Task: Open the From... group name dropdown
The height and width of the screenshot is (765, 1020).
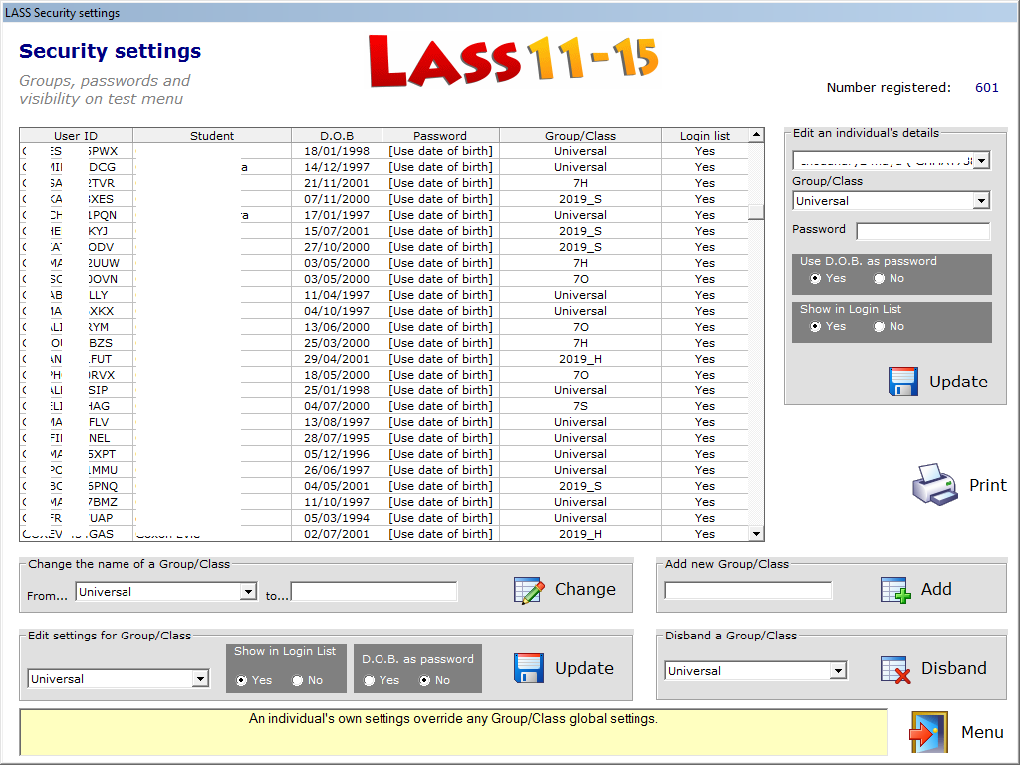Action: pos(248,591)
